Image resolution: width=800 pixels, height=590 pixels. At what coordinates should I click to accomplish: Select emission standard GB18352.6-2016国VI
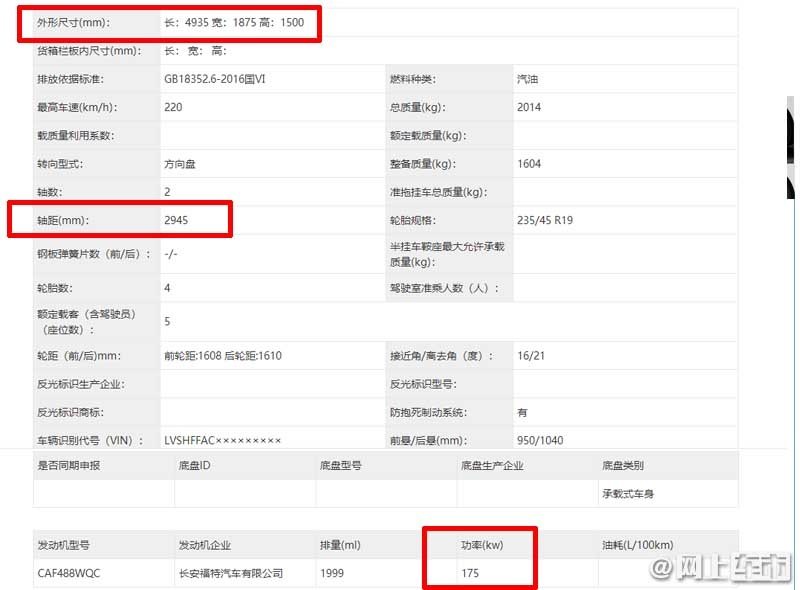(x=215, y=79)
